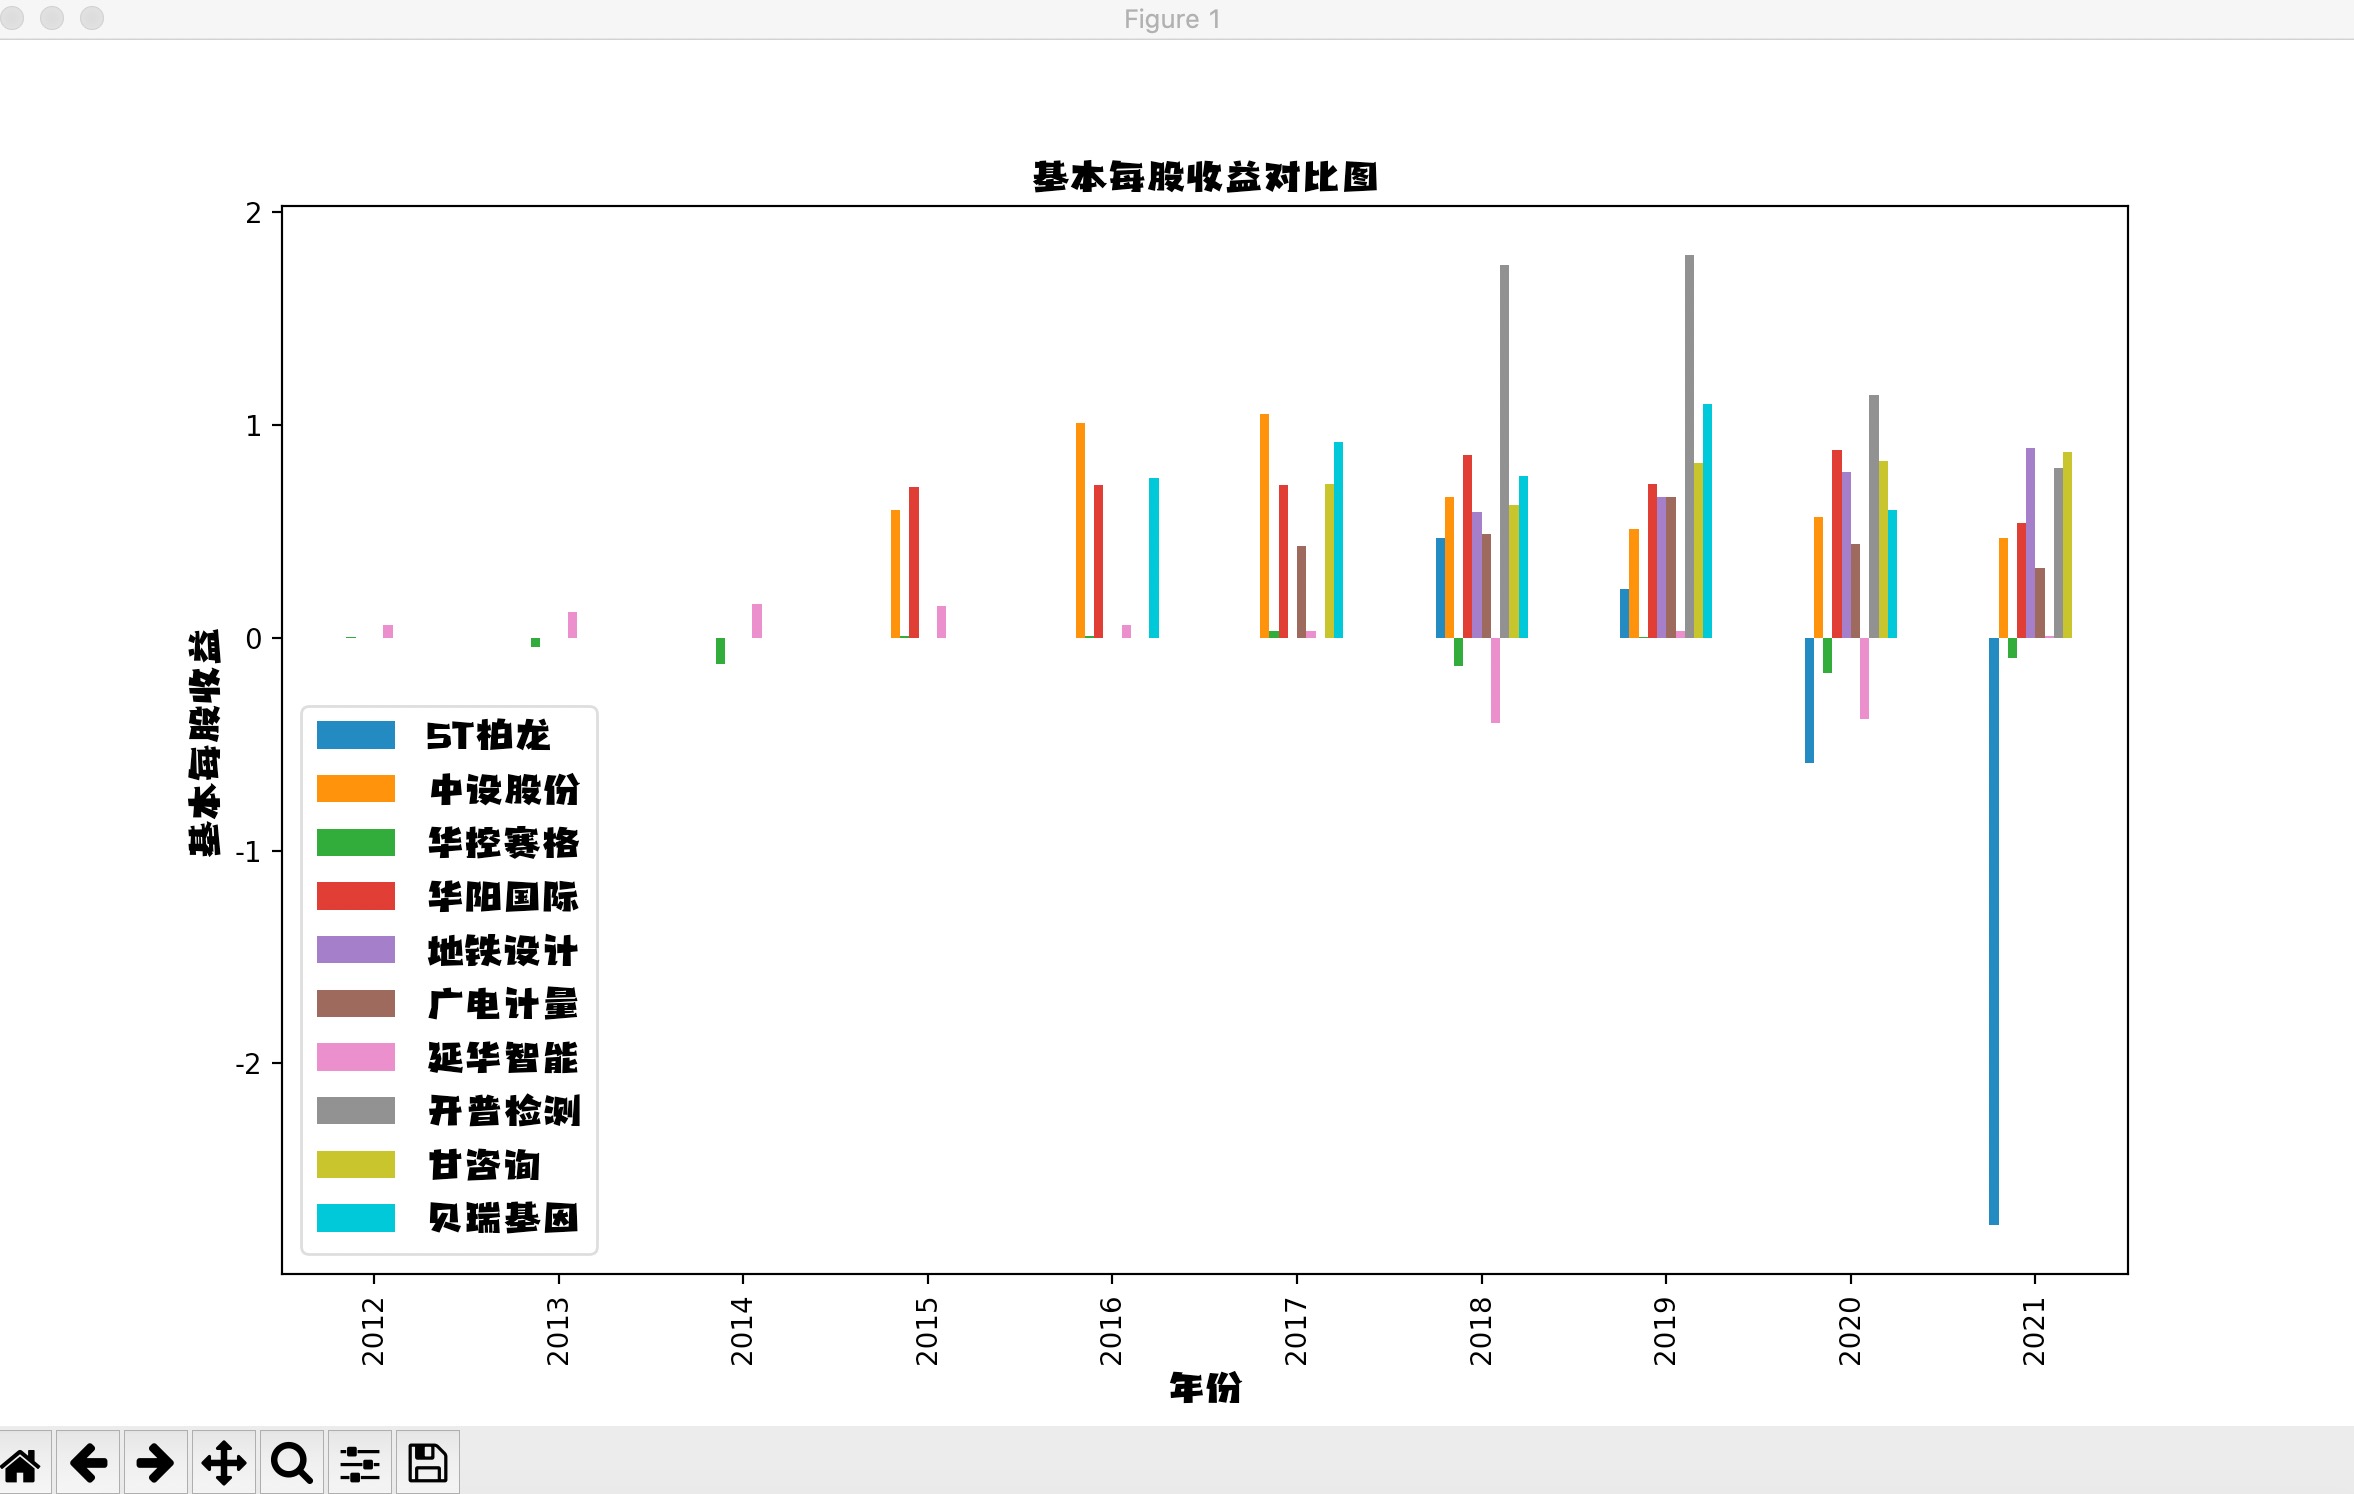Click the yellow 甘咨询 legend swatch

(x=356, y=1164)
